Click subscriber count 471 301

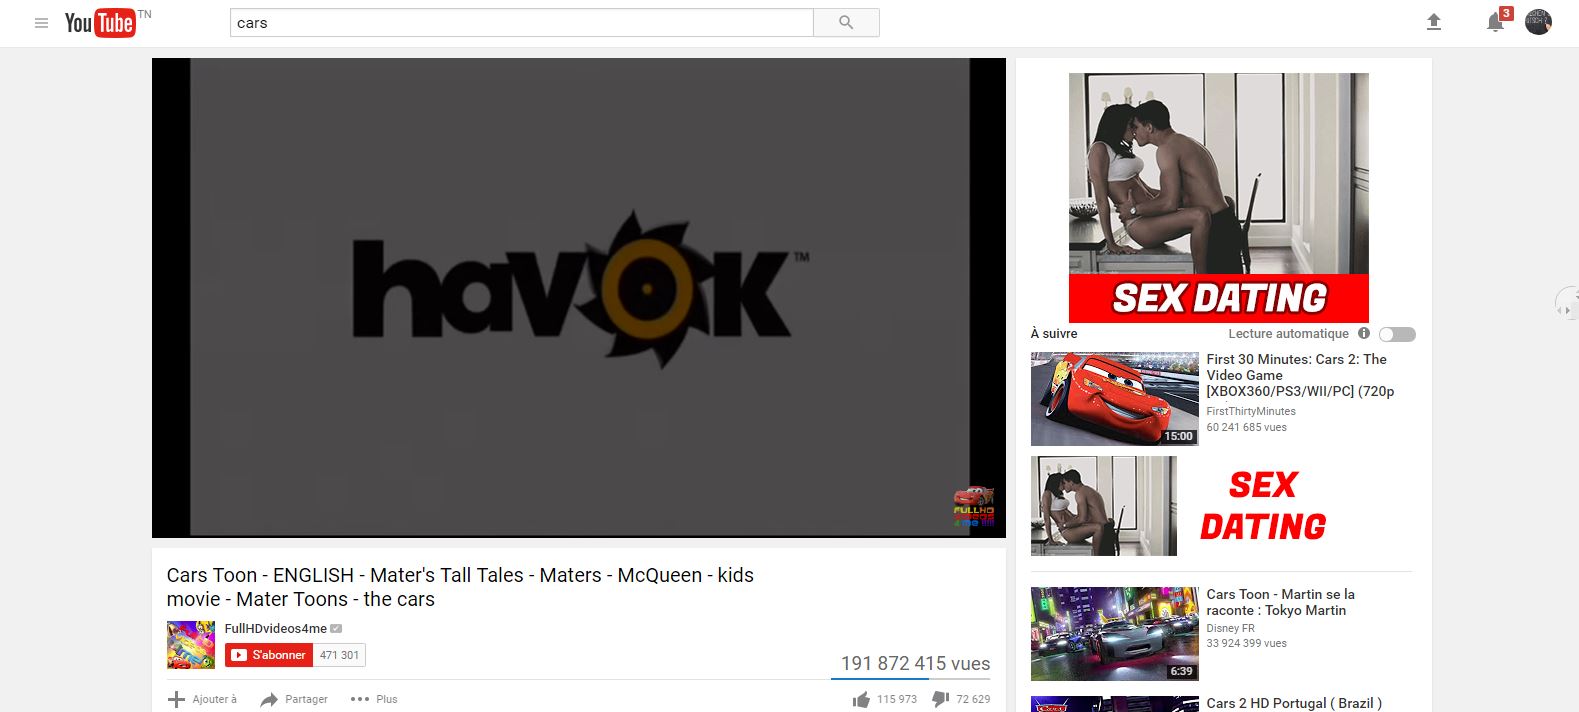[x=339, y=655]
